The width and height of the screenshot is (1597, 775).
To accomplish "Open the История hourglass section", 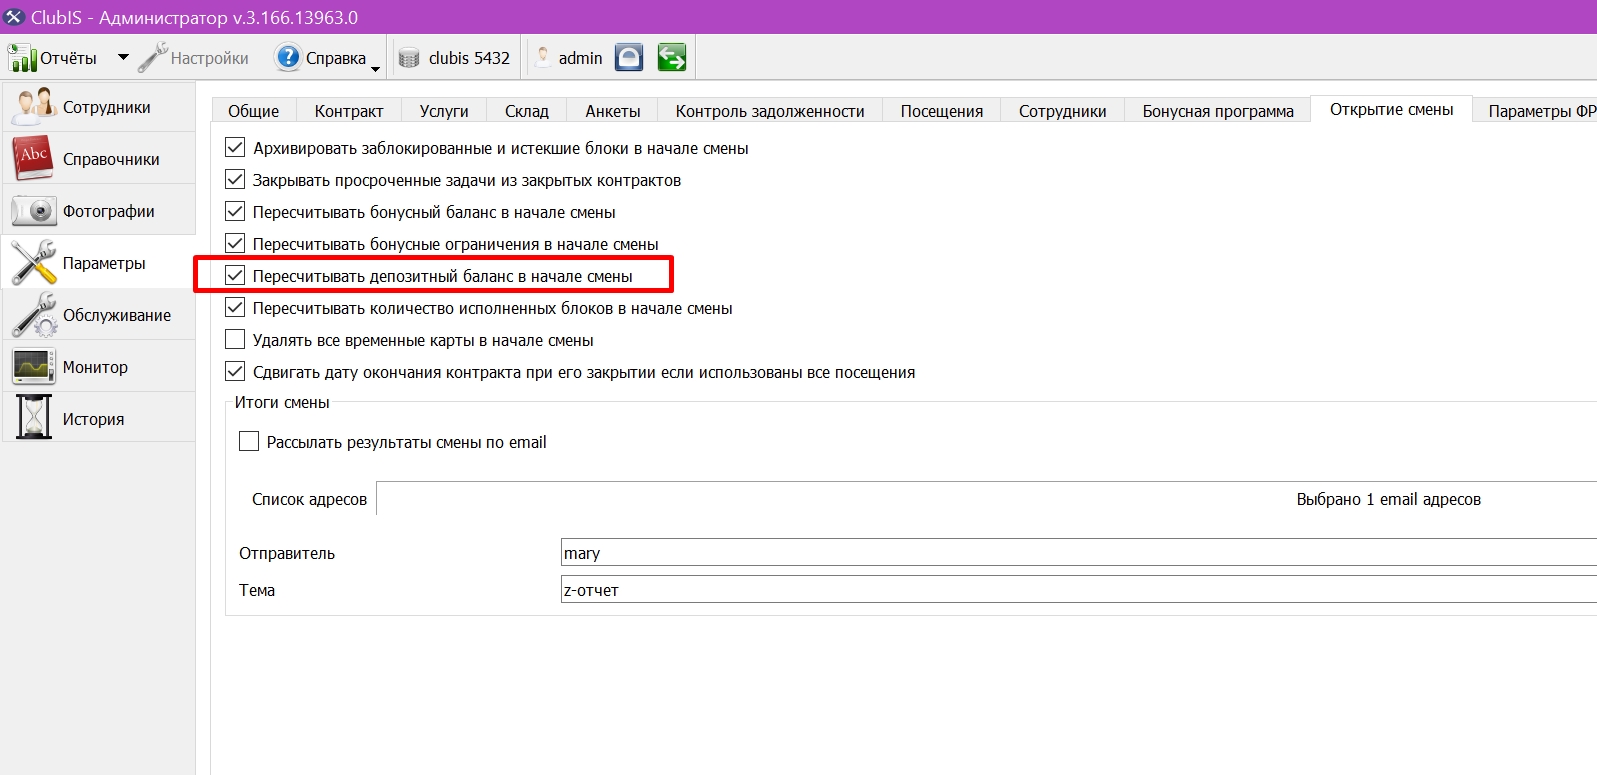I will point(98,419).
